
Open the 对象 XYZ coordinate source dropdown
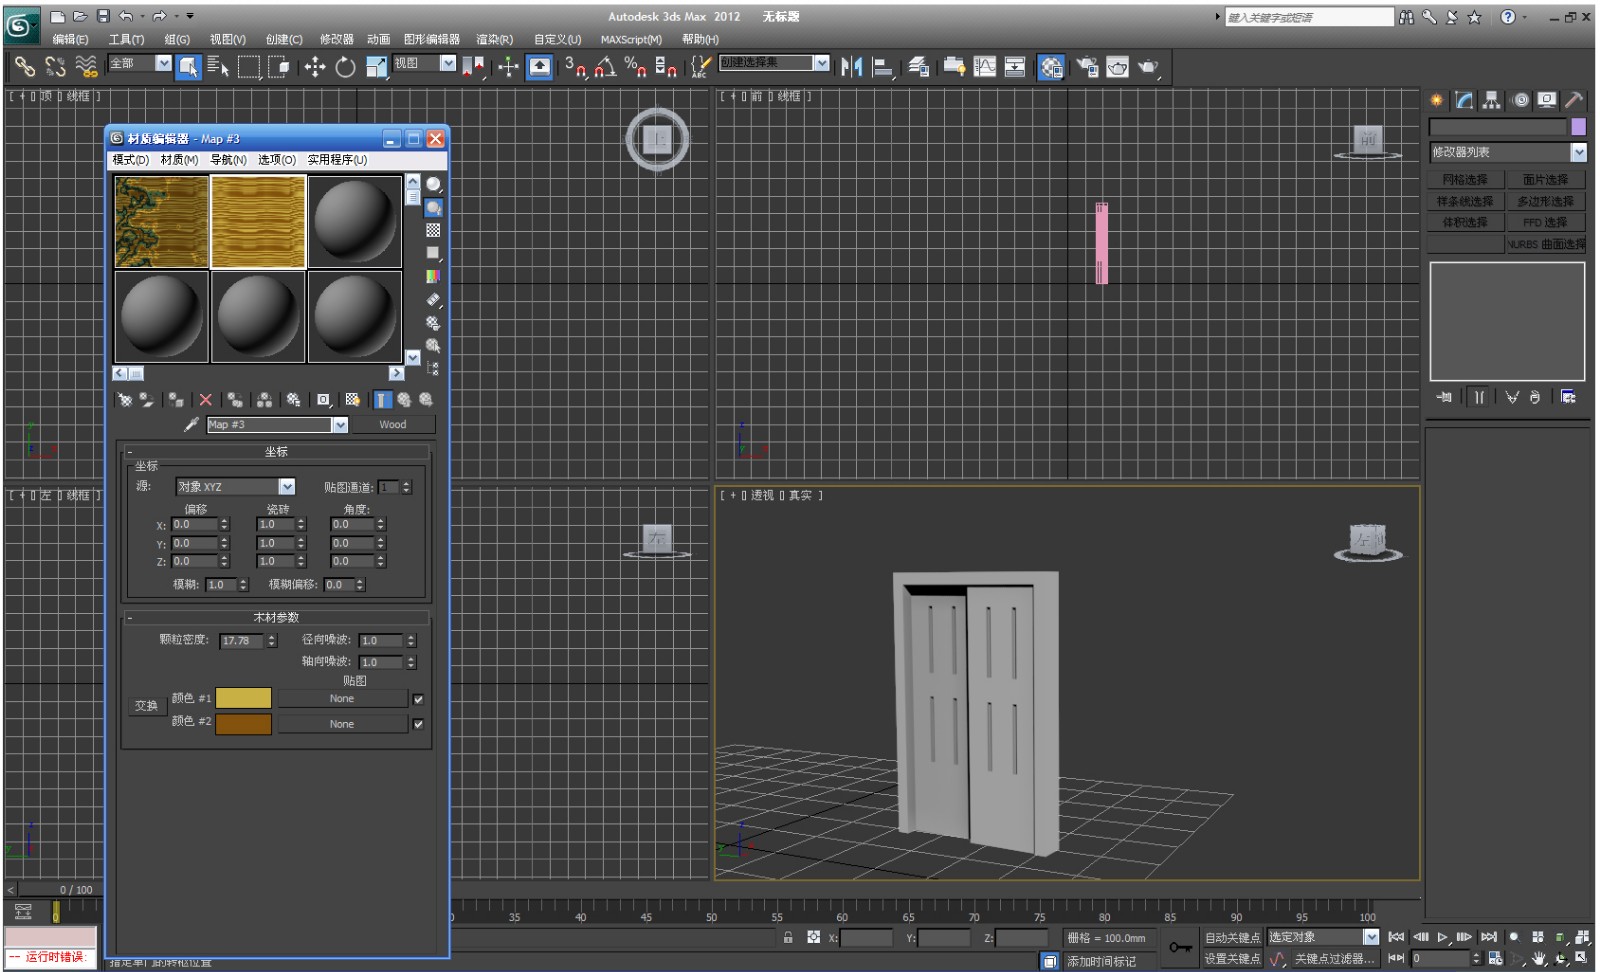[x=287, y=487]
